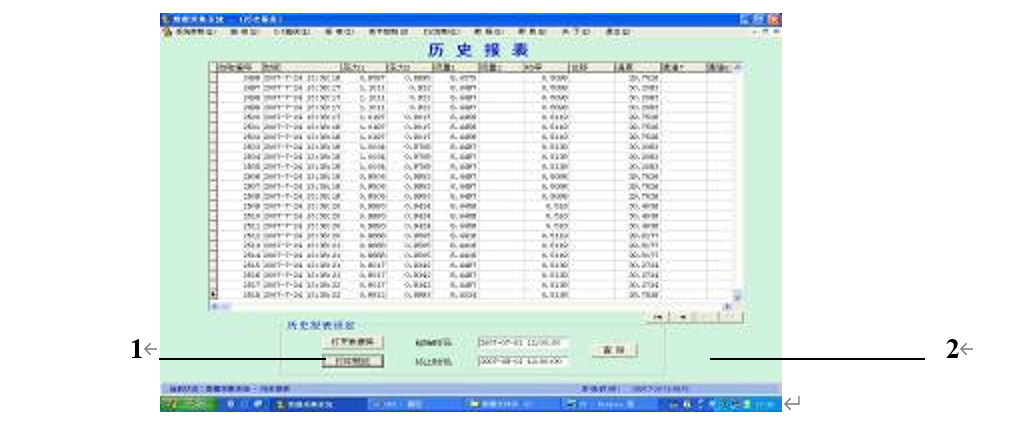The width and height of the screenshot is (1013, 435).
Task: Focus the 终止时间 end time field
Action: (x=522, y=360)
